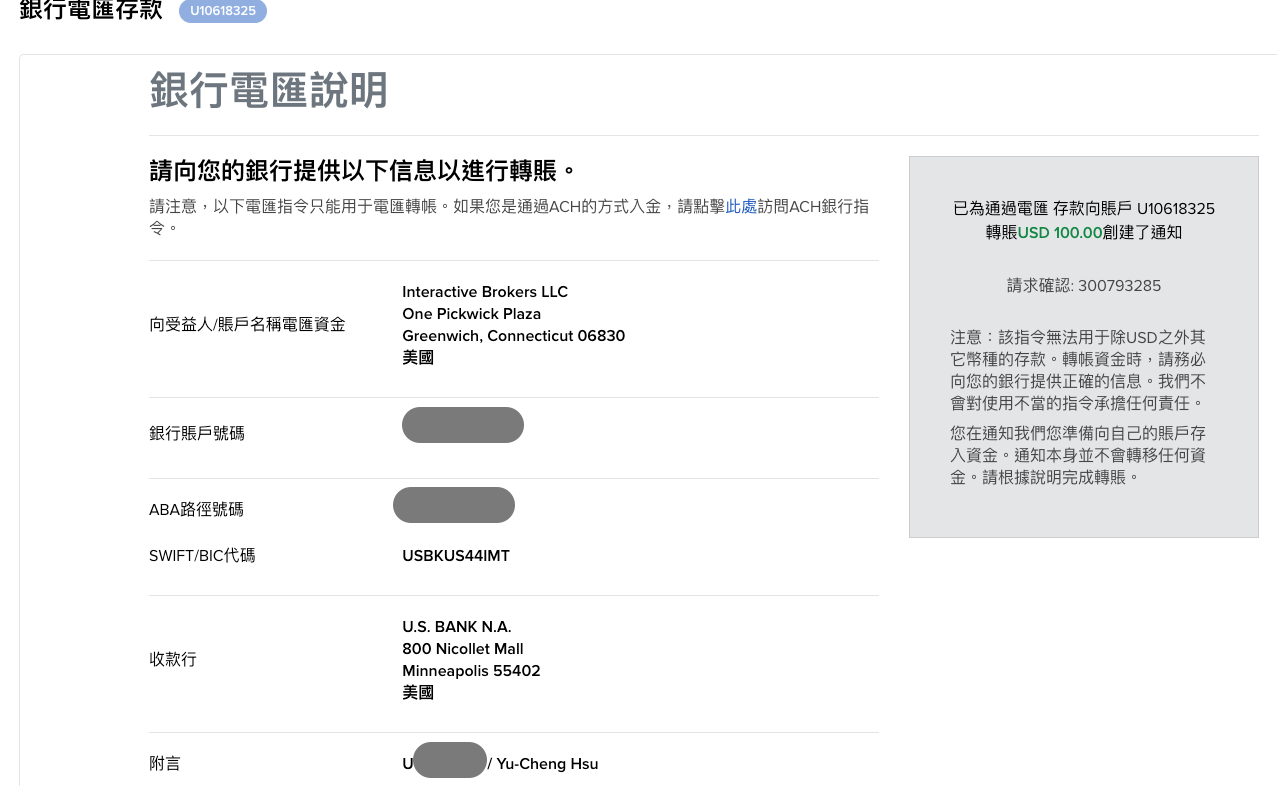1277x786 pixels.
Task: Click the 銀行電匯存款 page title
Action: (91, 11)
